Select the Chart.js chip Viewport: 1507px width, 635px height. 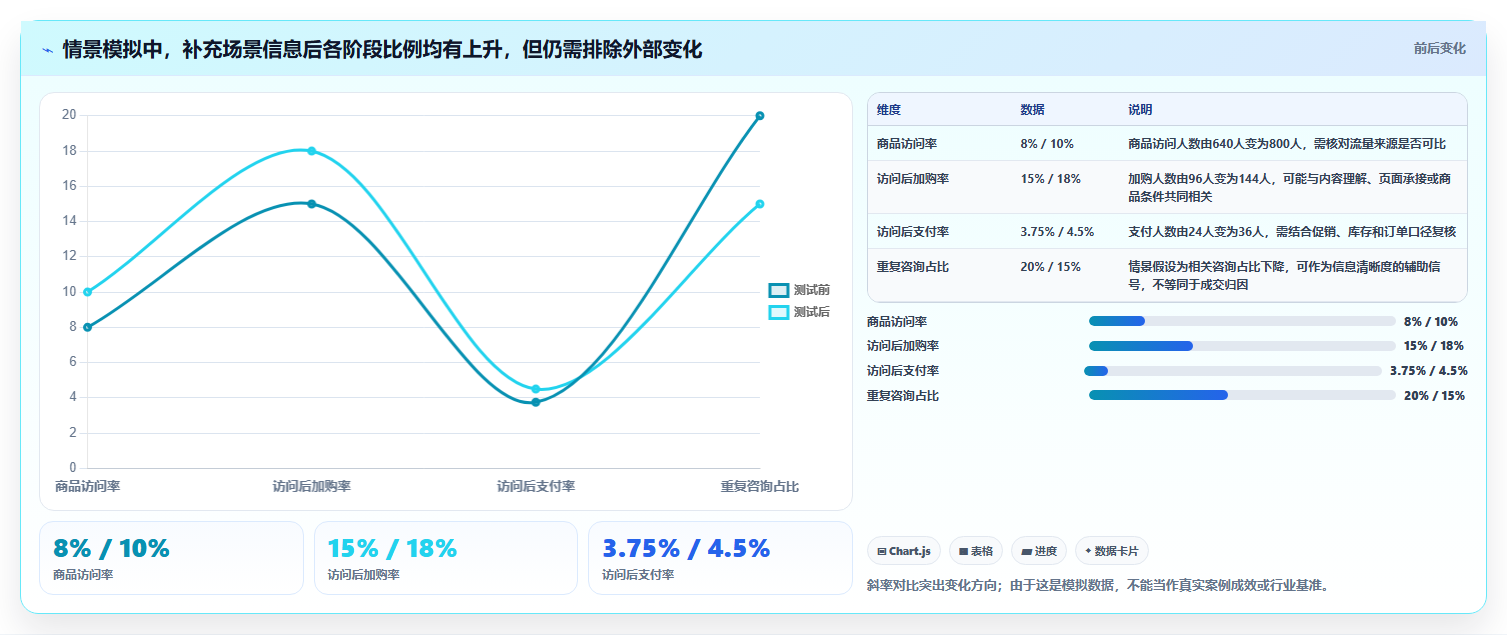904,551
